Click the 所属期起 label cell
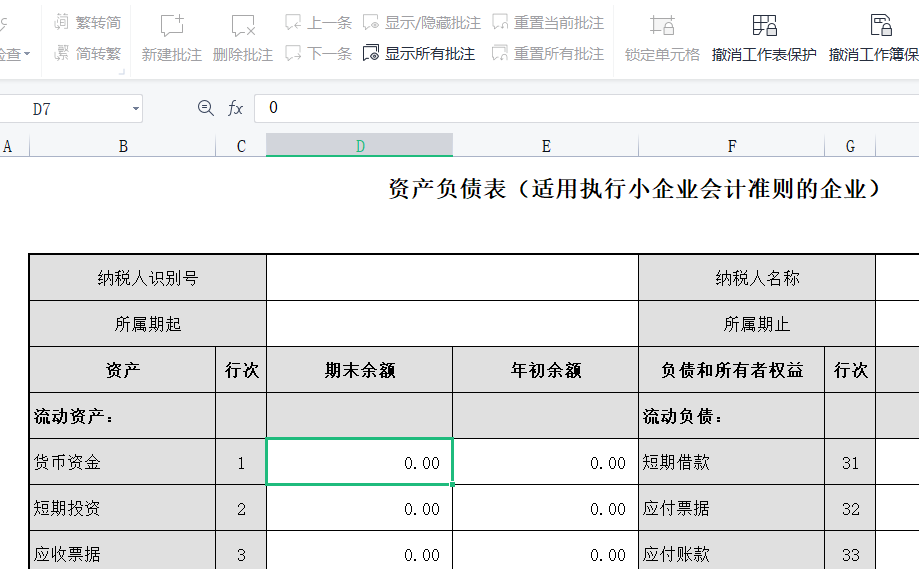 148,323
